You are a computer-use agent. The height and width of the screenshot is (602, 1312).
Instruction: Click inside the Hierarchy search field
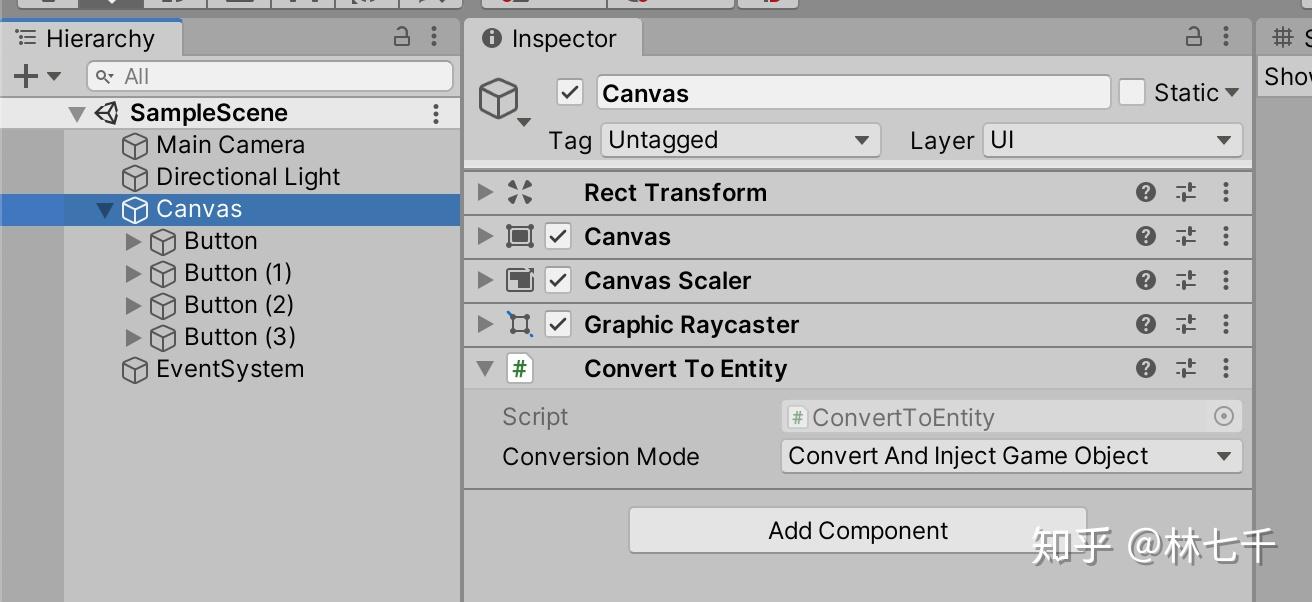(x=268, y=75)
